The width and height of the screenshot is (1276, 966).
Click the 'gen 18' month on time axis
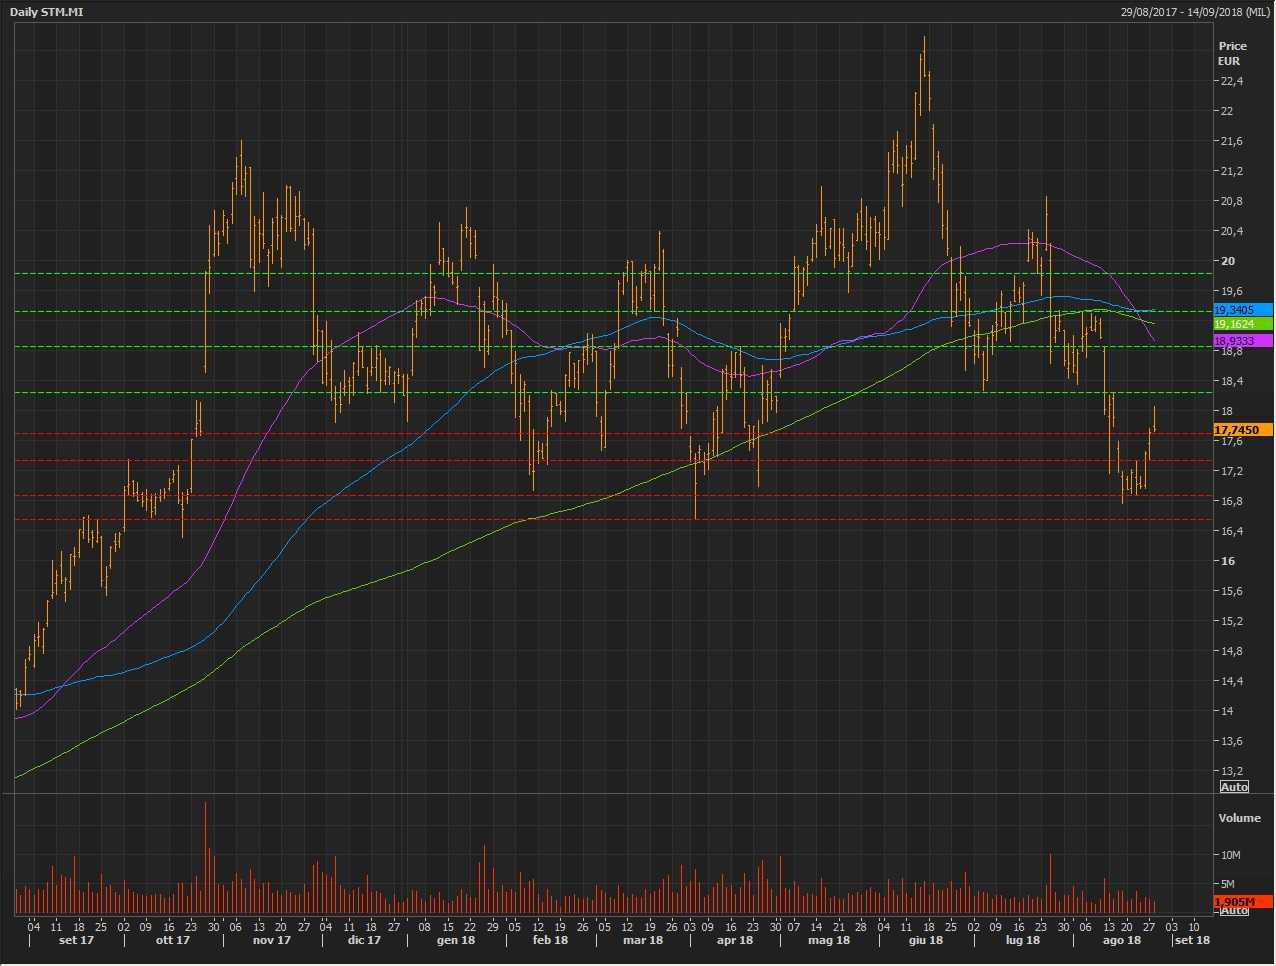(455, 940)
